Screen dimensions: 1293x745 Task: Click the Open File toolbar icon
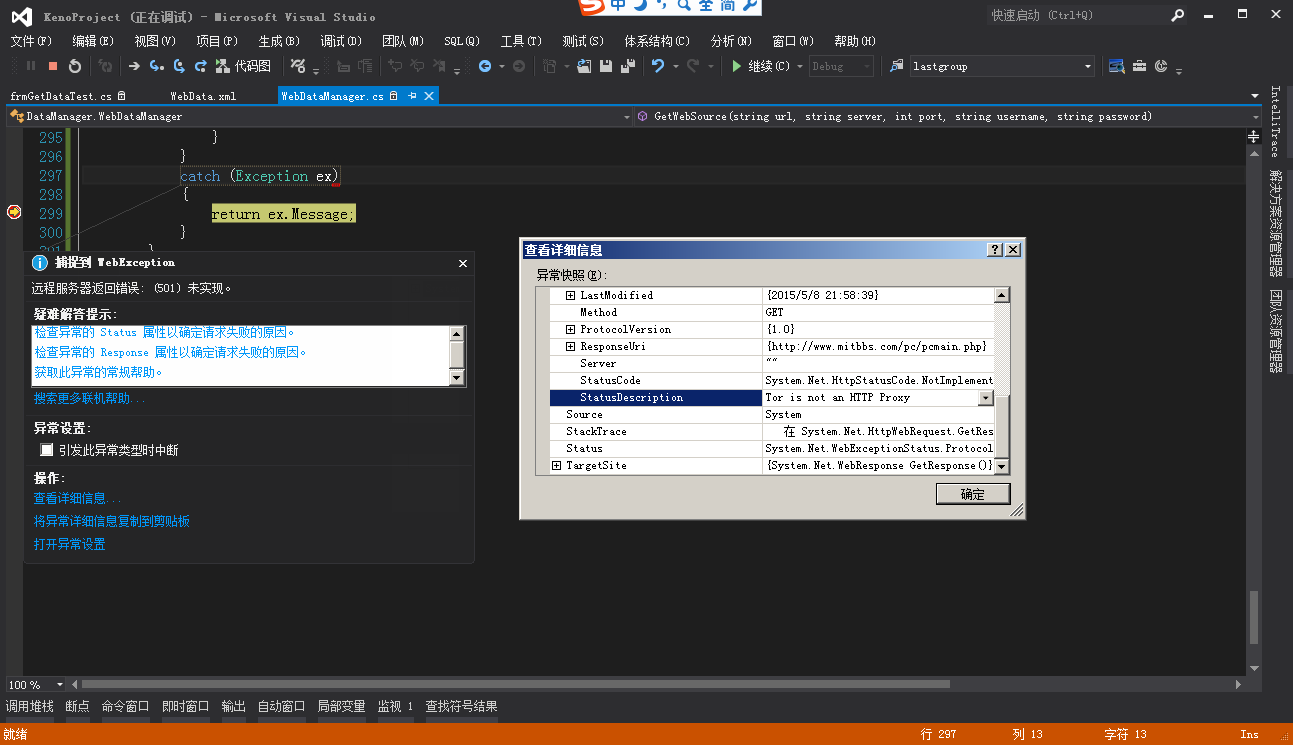coord(585,66)
